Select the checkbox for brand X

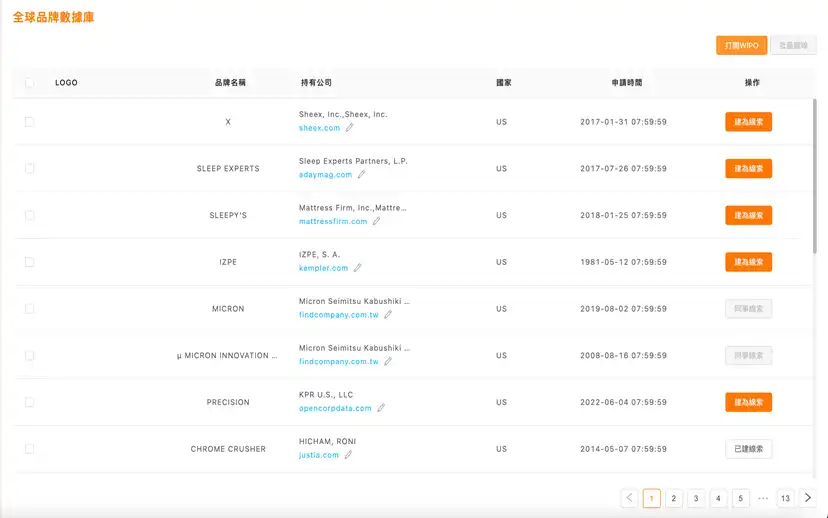tap(30, 121)
